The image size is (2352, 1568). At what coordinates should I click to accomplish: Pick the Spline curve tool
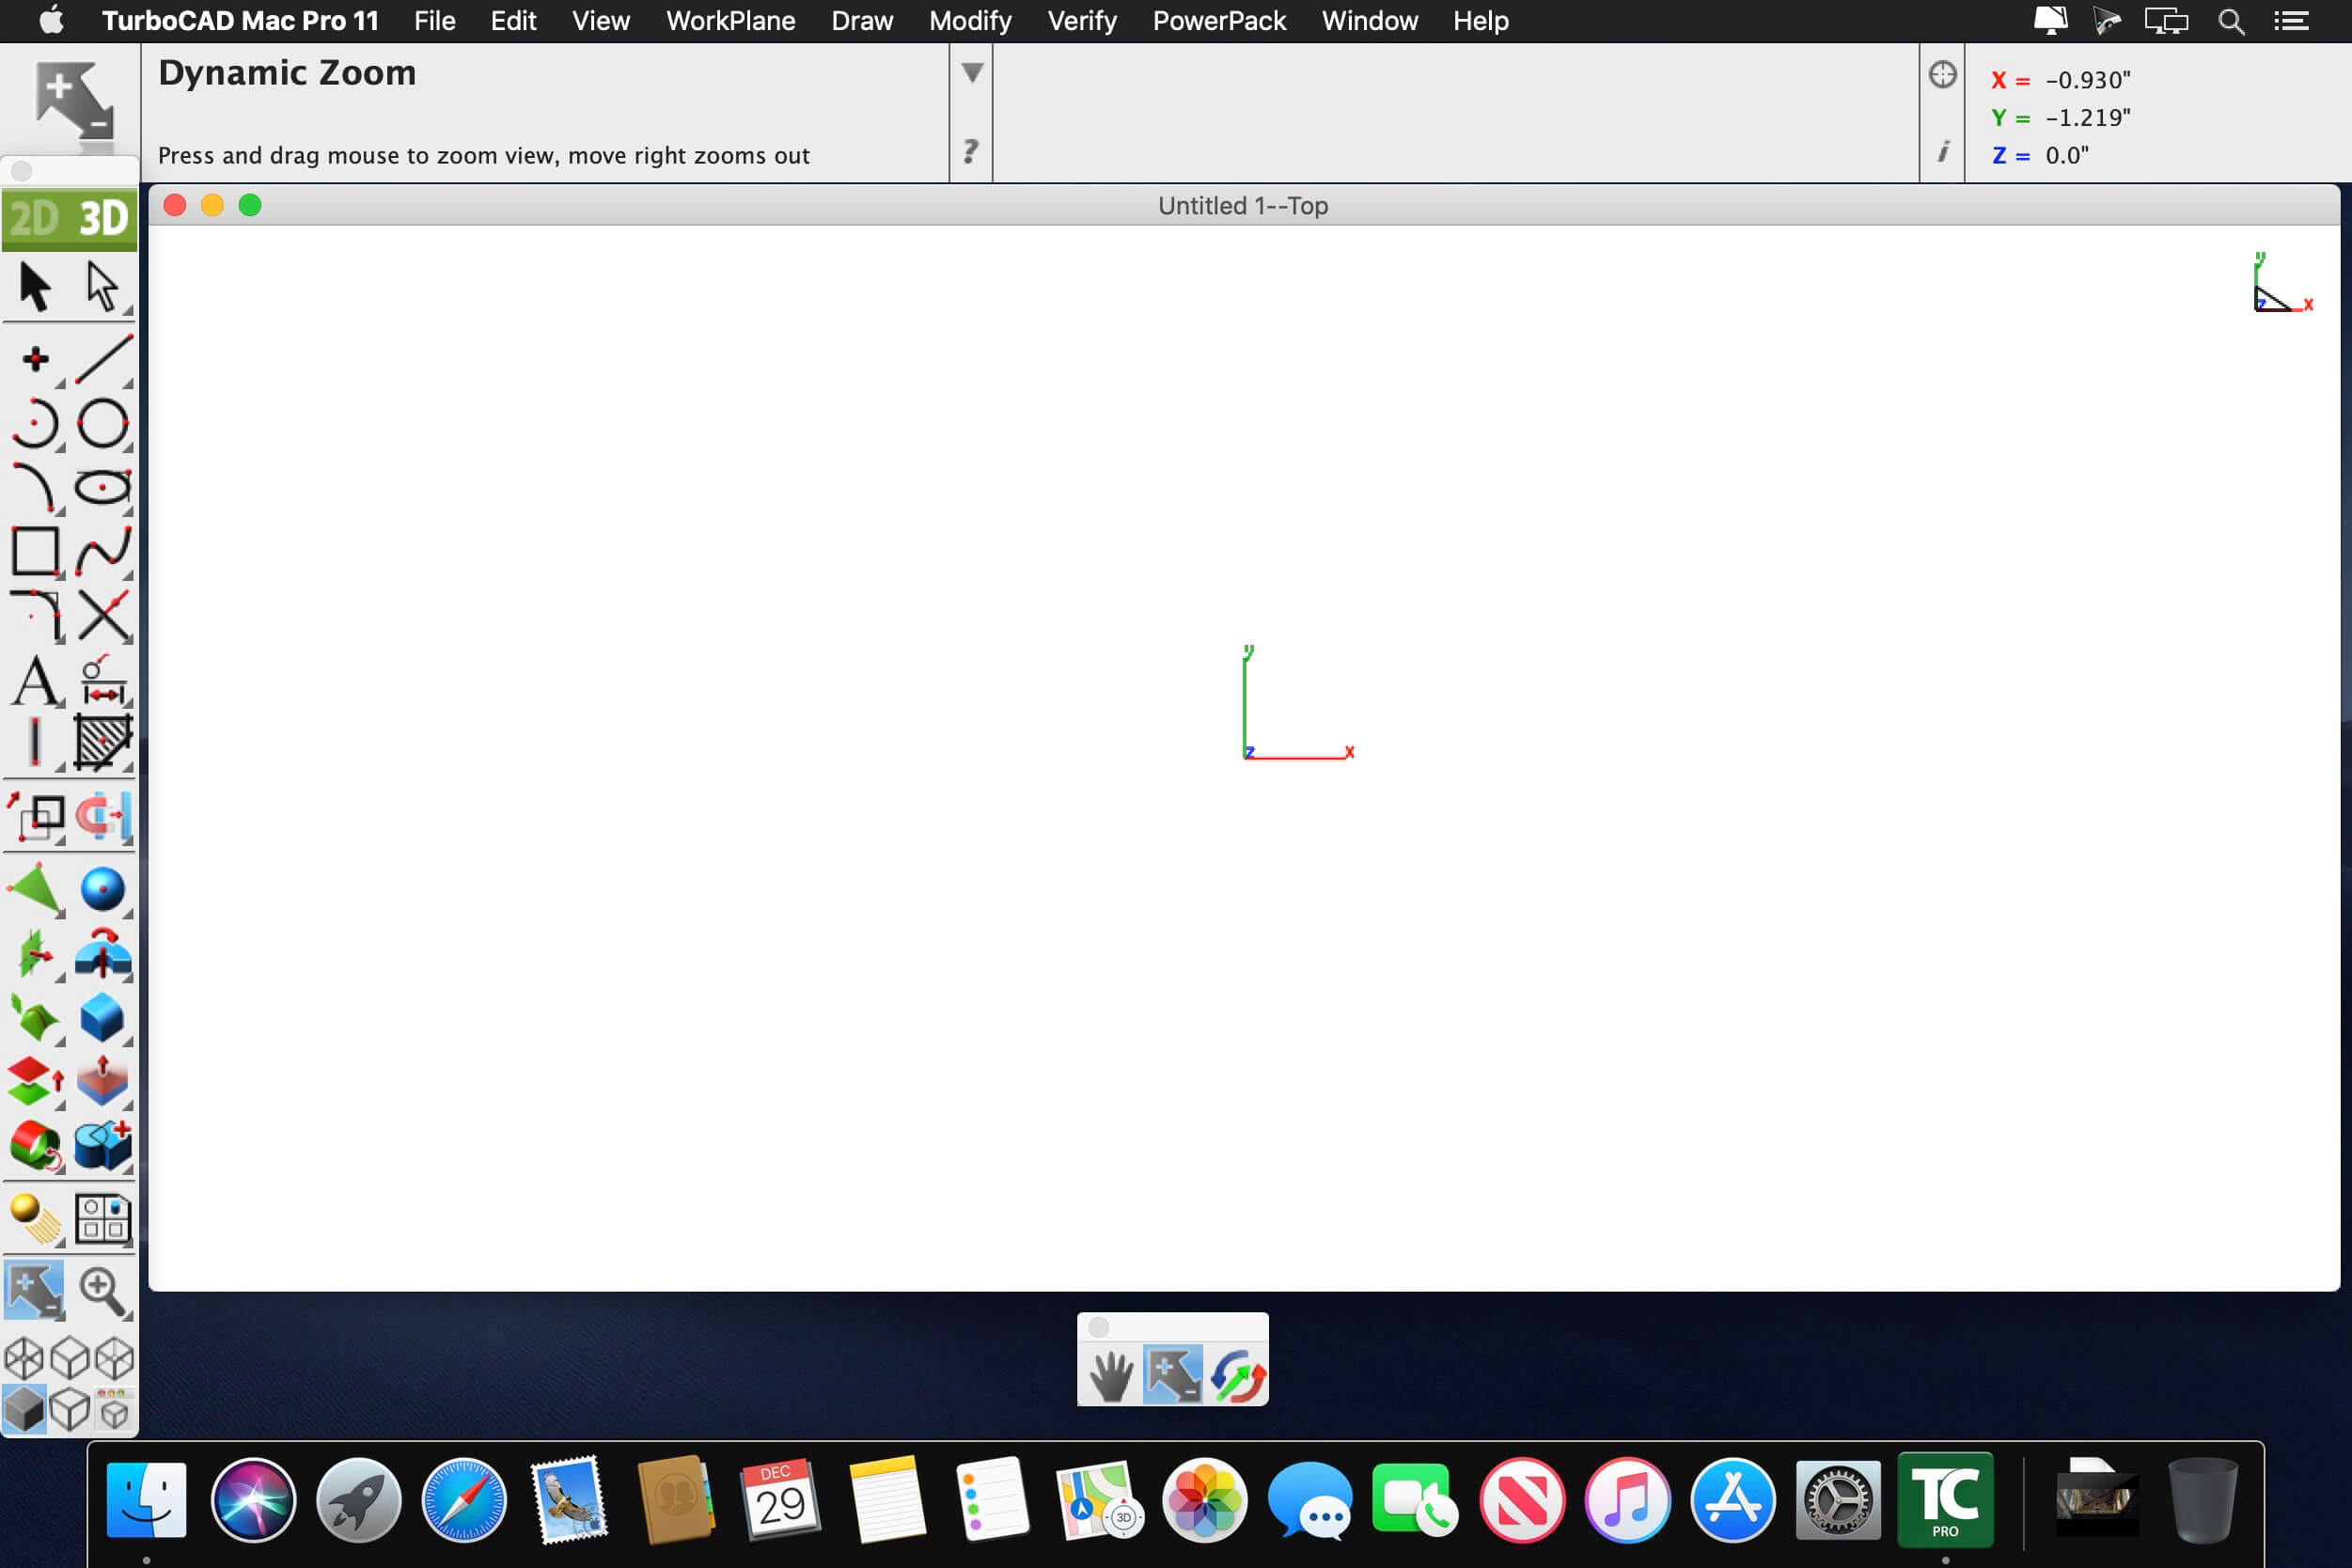[103, 551]
